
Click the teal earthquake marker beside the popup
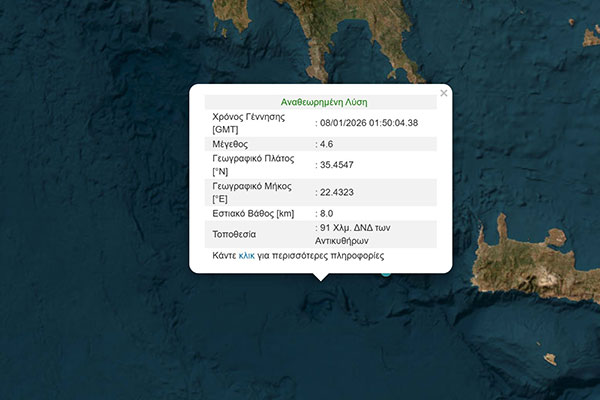tap(386, 272)
